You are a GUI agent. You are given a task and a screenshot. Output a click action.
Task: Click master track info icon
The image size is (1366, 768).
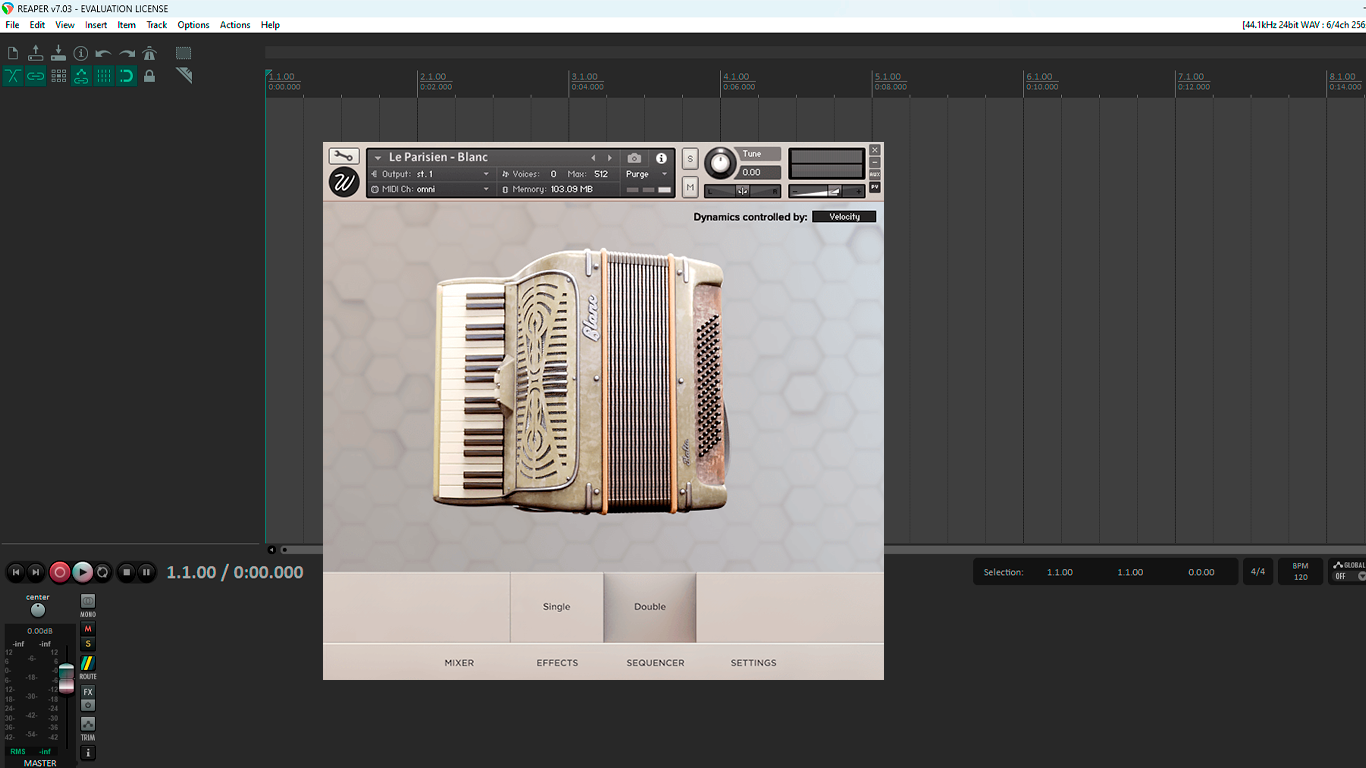coord(88,753)
